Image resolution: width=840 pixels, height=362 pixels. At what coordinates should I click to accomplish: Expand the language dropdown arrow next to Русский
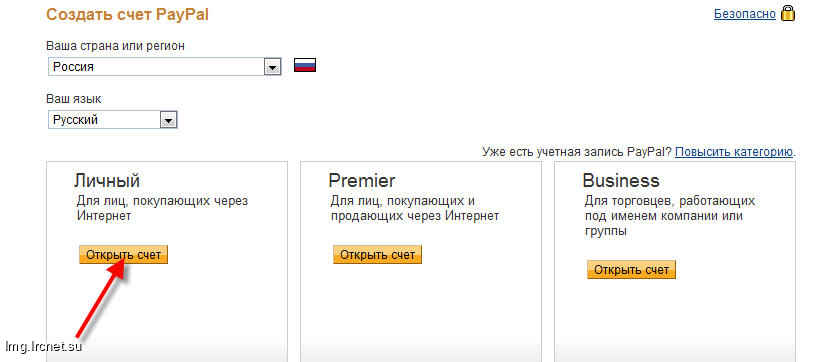click(x=168, y=120)
